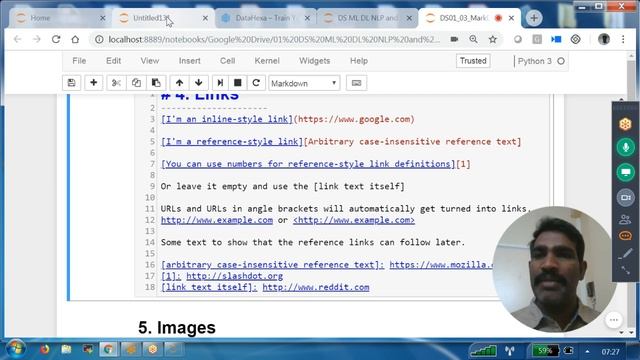Go back in browser history

coord(17,39)
